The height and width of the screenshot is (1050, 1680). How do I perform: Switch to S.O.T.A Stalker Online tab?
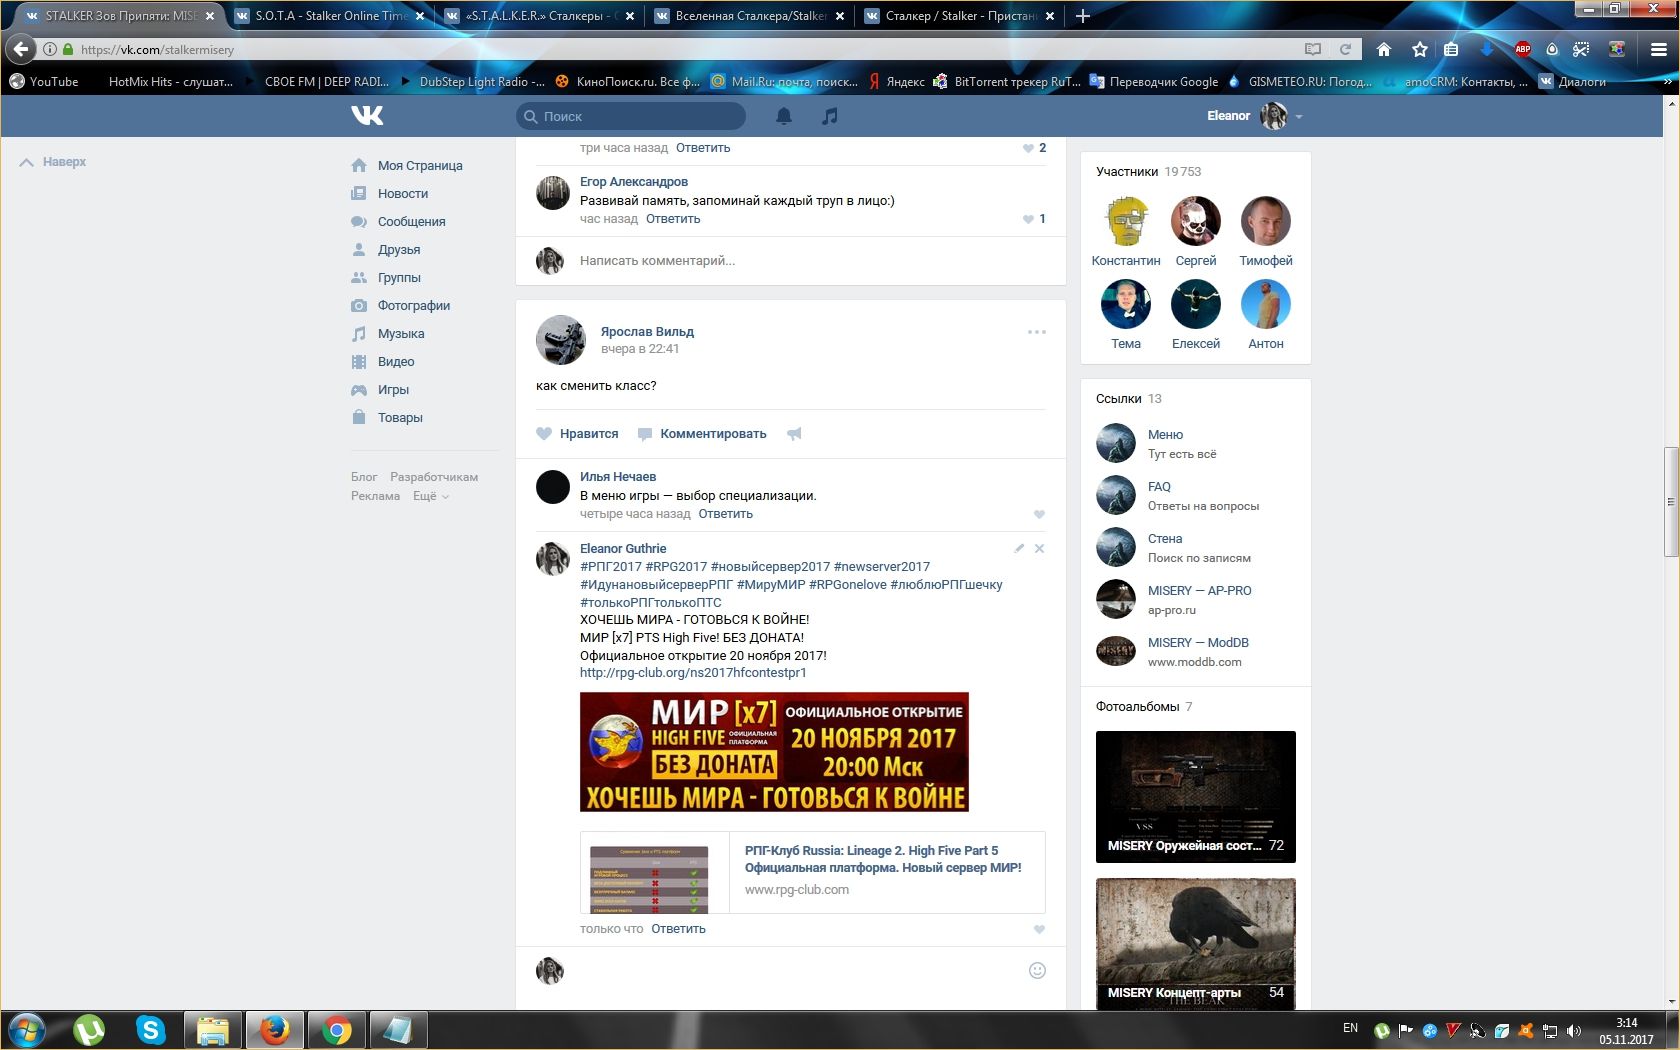click(x=330, y=16)
